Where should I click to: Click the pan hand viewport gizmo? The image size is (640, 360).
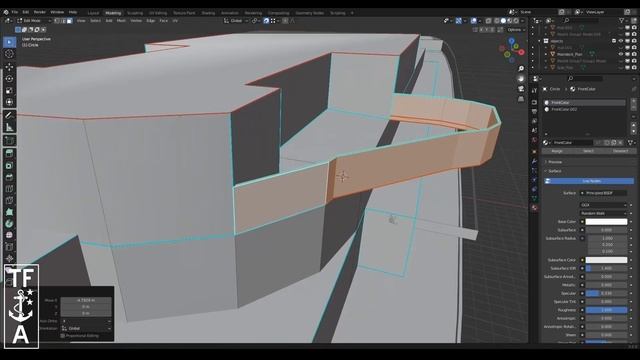click(521, 78)
